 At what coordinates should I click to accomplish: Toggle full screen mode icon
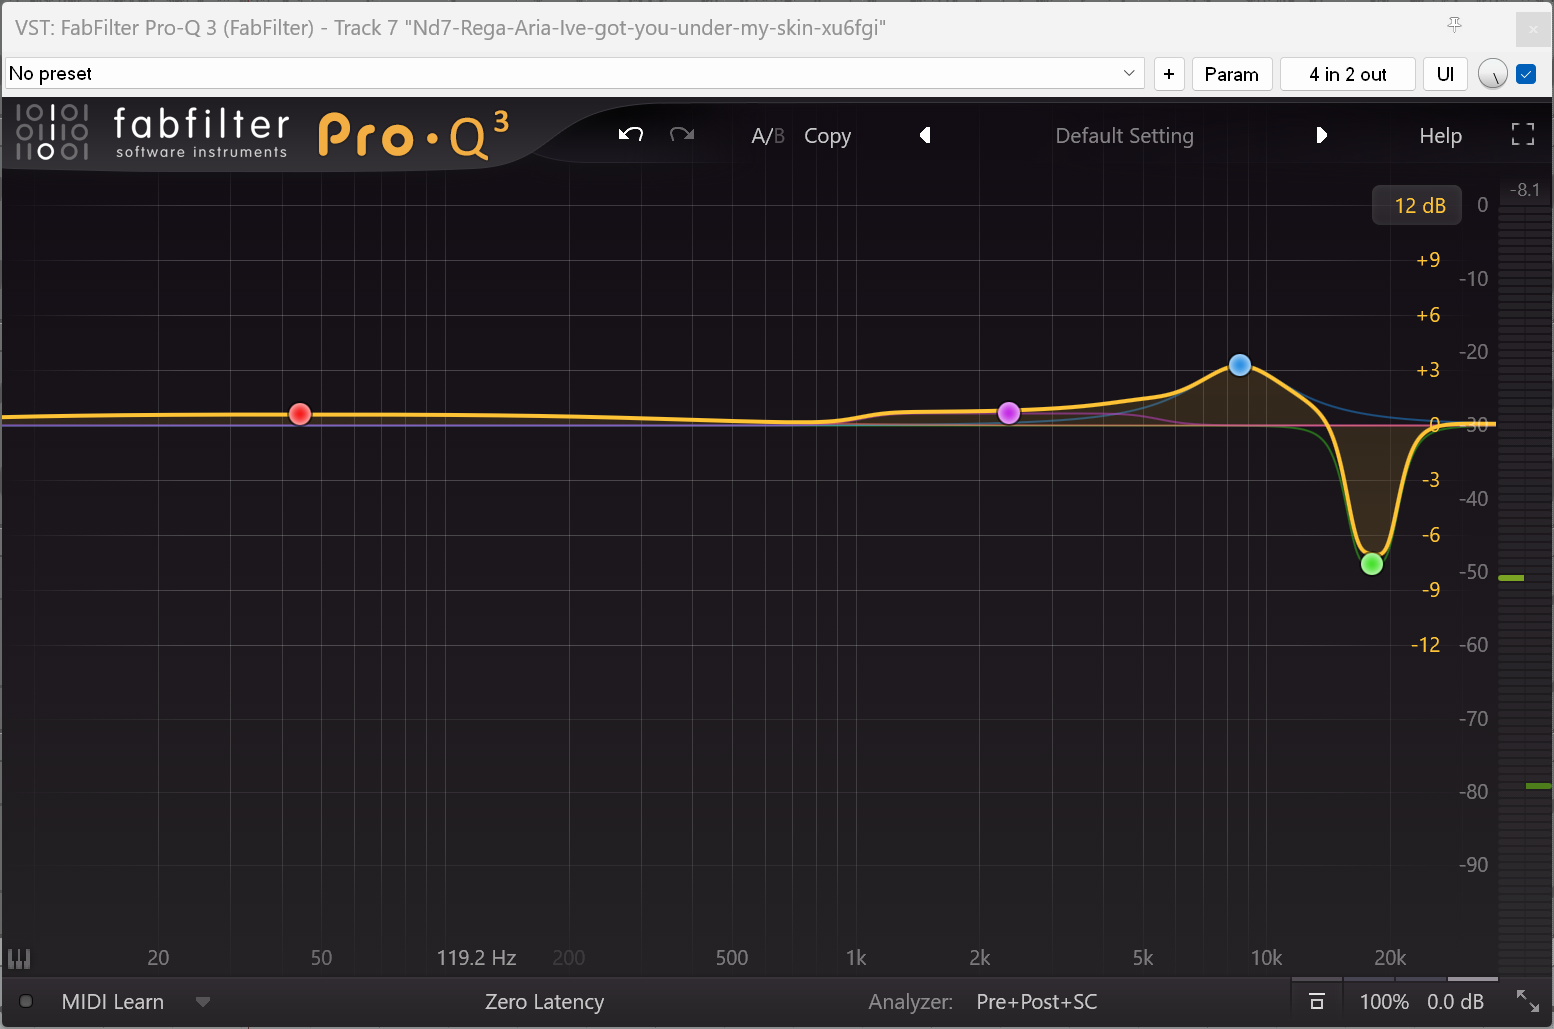click(1522, 135)
